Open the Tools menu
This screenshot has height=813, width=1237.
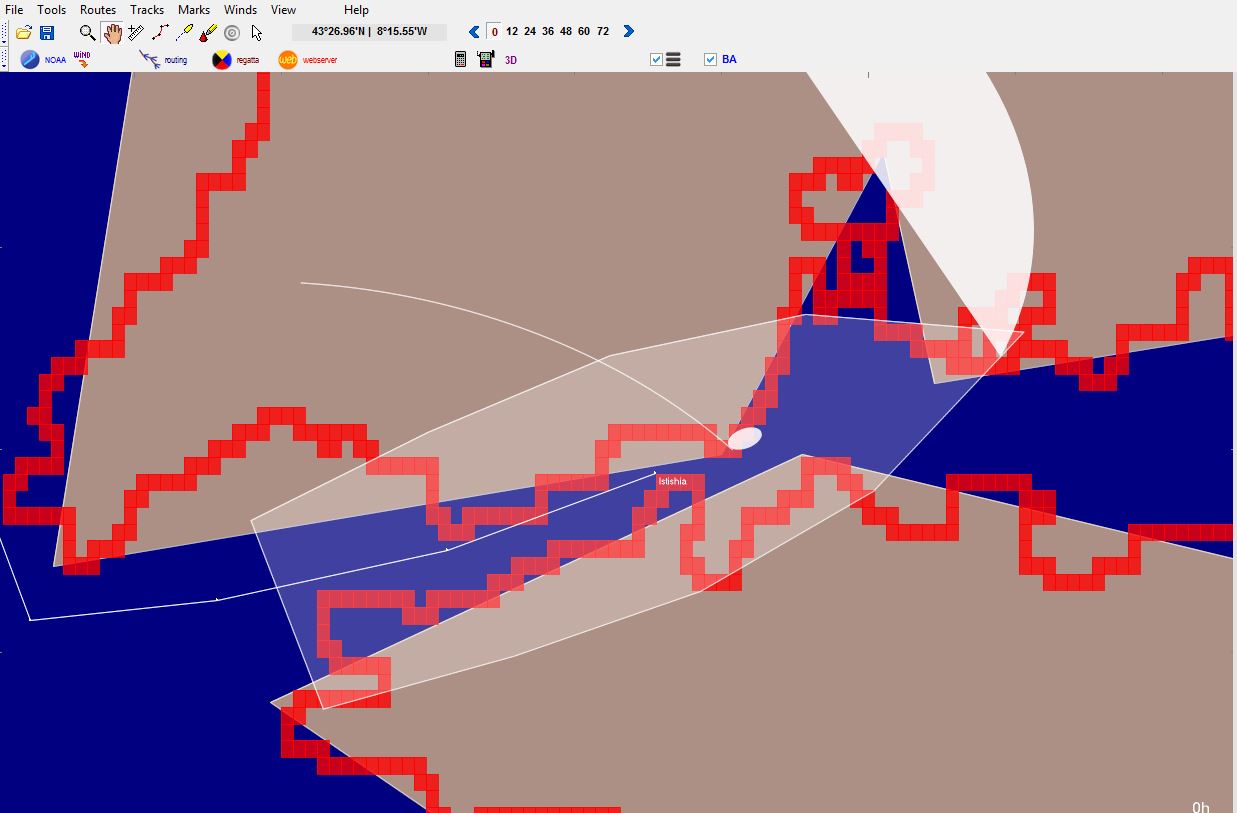(x=52, y=9)
